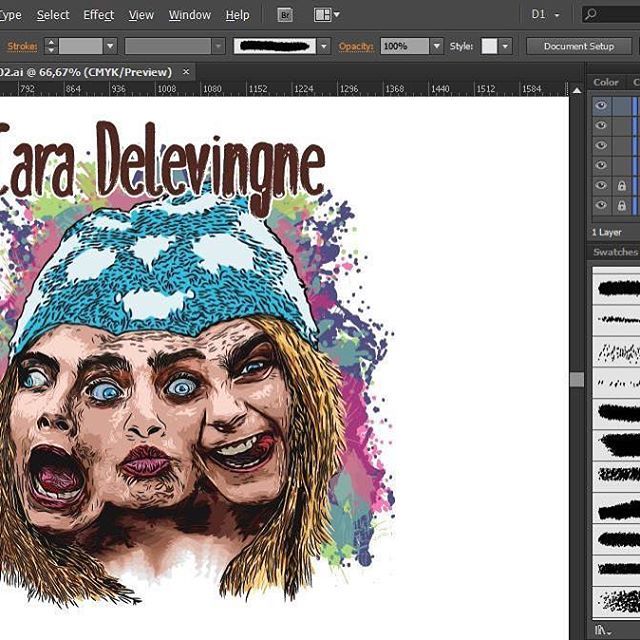This screenshot has width=640, height=640.
Task: Close the document tab
Action: tap(186, 72)
